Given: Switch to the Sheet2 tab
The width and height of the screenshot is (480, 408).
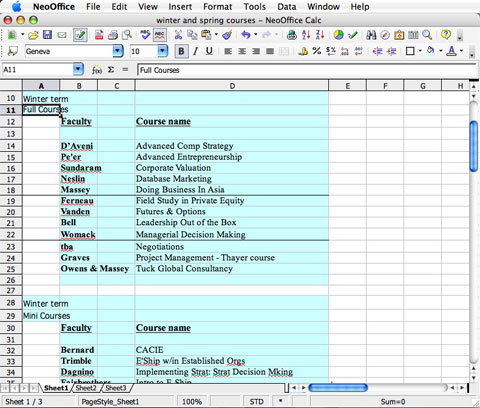Looking at the screenshot, I should pos(86,388).
